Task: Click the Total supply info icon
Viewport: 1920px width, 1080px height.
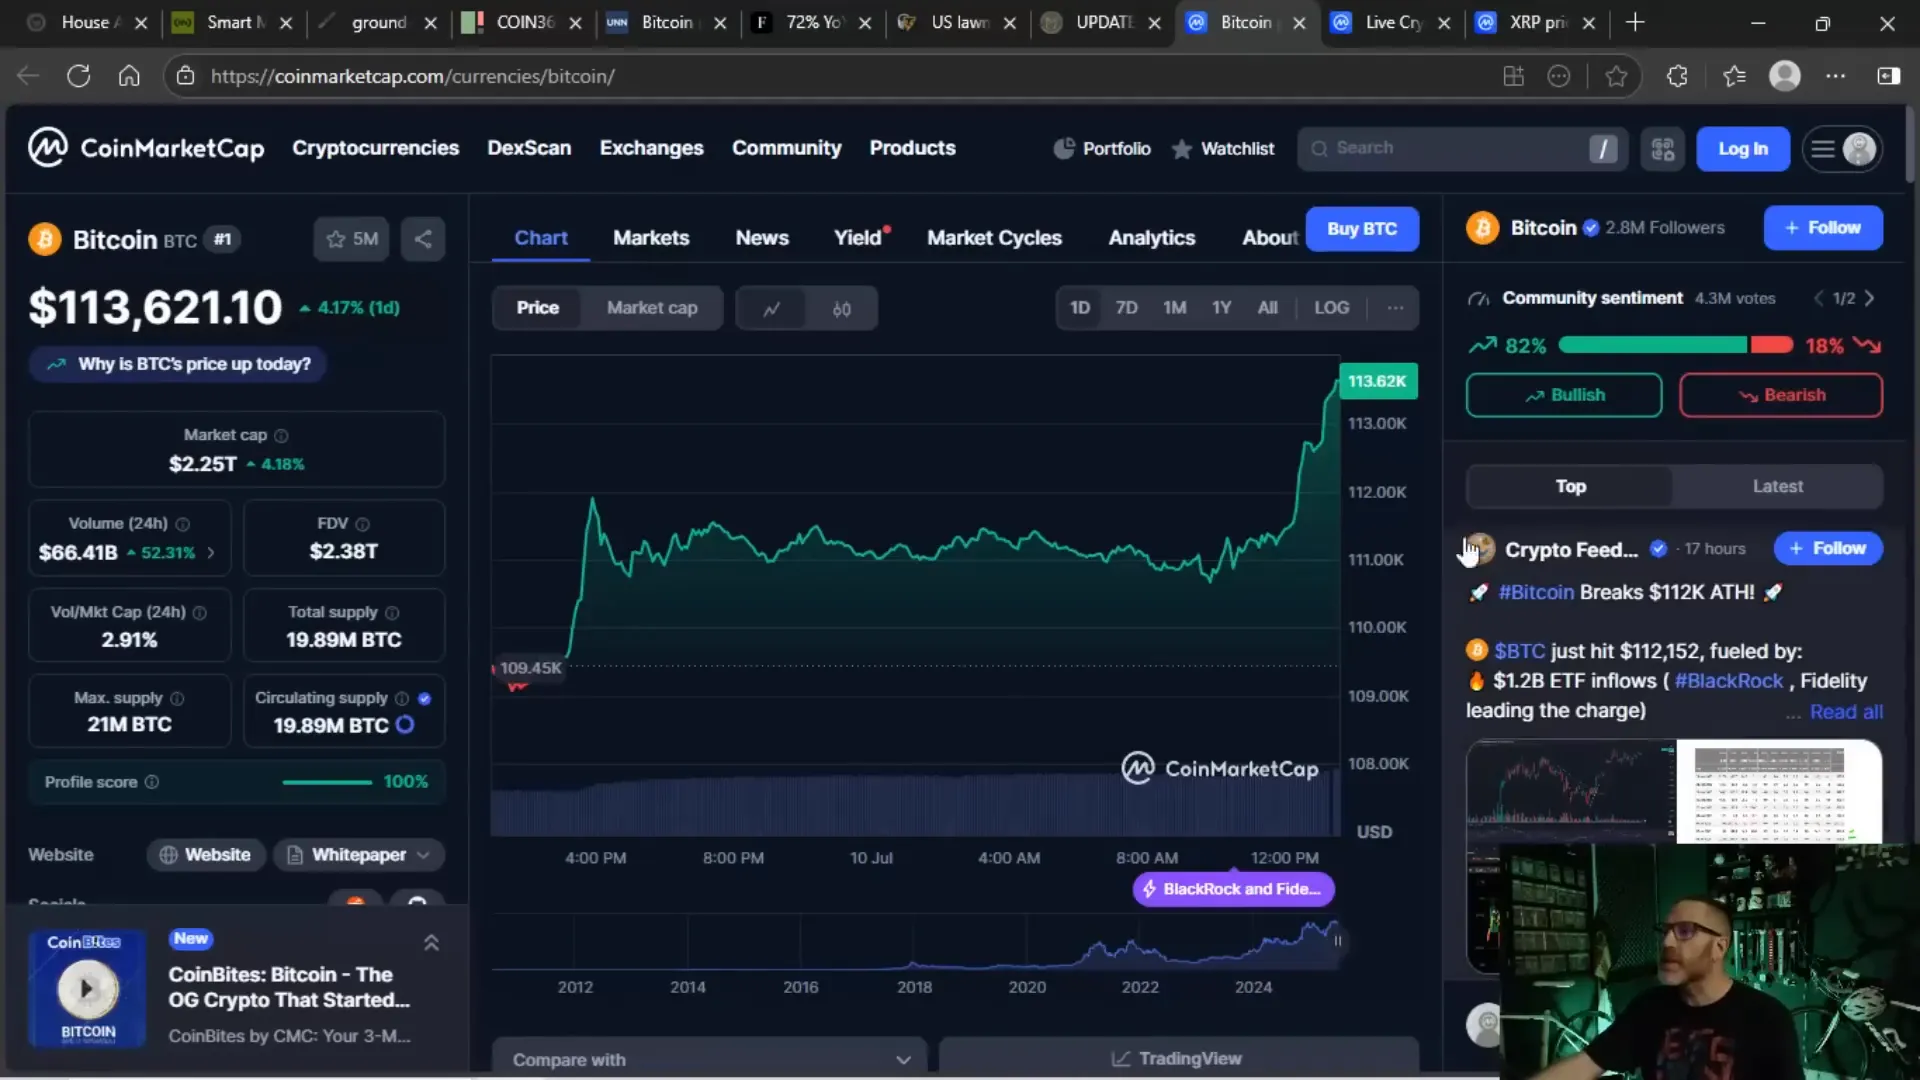Action: click(x=392, y=612)
